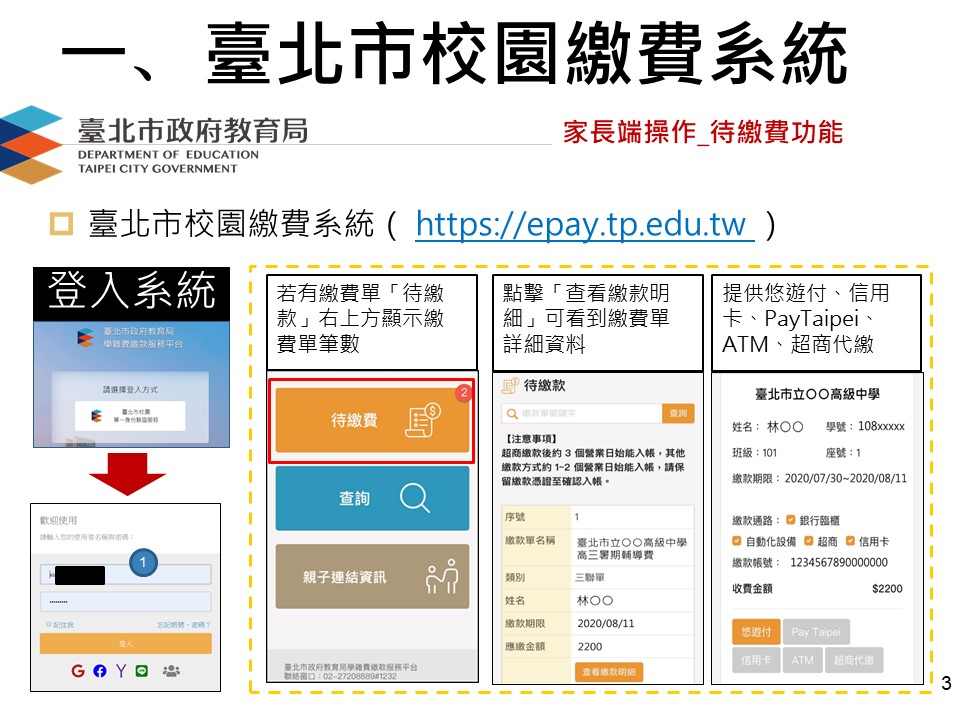Sign in with the Yahoo icon
The height and width of the screenshot is (720, 960).
(x=120, y=671)
